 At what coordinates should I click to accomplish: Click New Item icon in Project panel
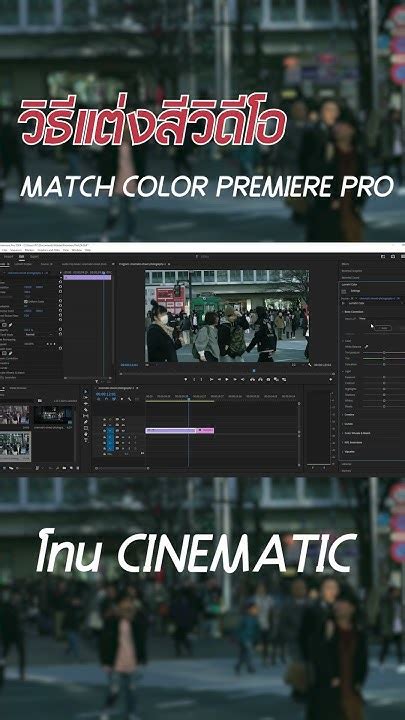click(x=71, y=468)
